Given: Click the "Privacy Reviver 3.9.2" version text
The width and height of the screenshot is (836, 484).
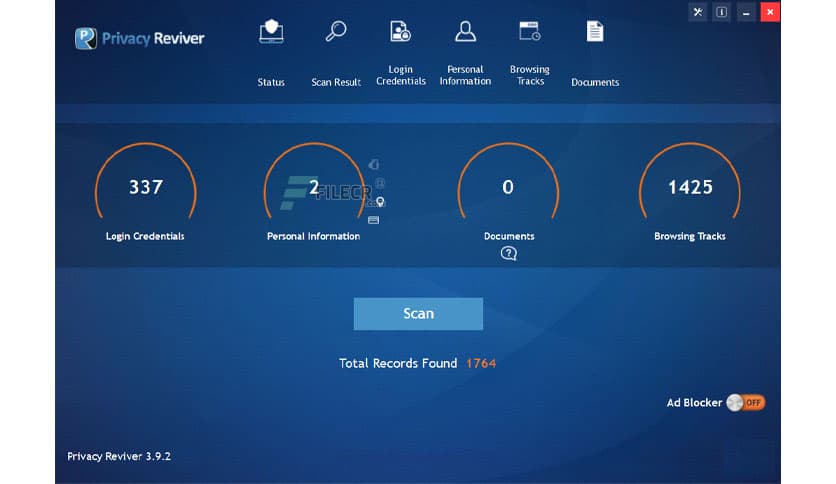Looking at the screenshot, I should coord(119,456).
